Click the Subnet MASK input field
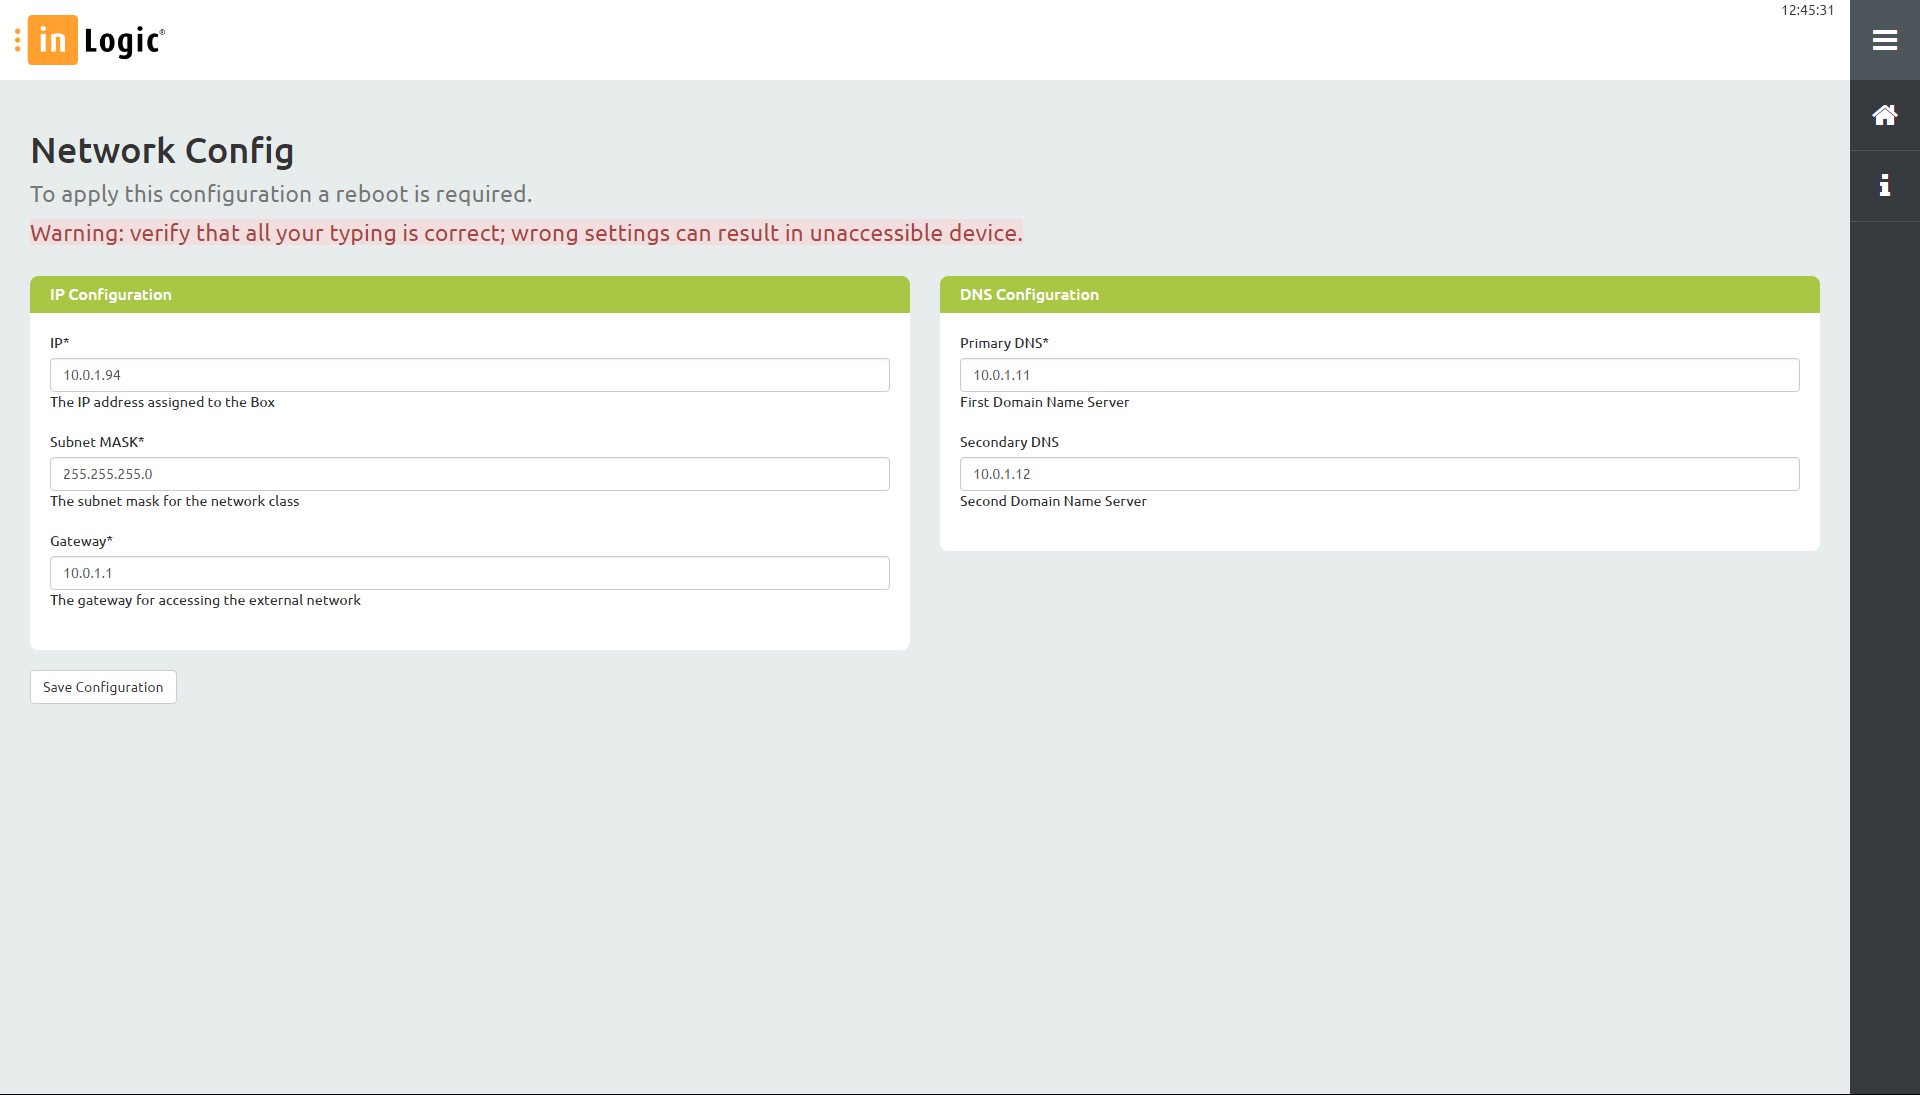 point(469,474)
